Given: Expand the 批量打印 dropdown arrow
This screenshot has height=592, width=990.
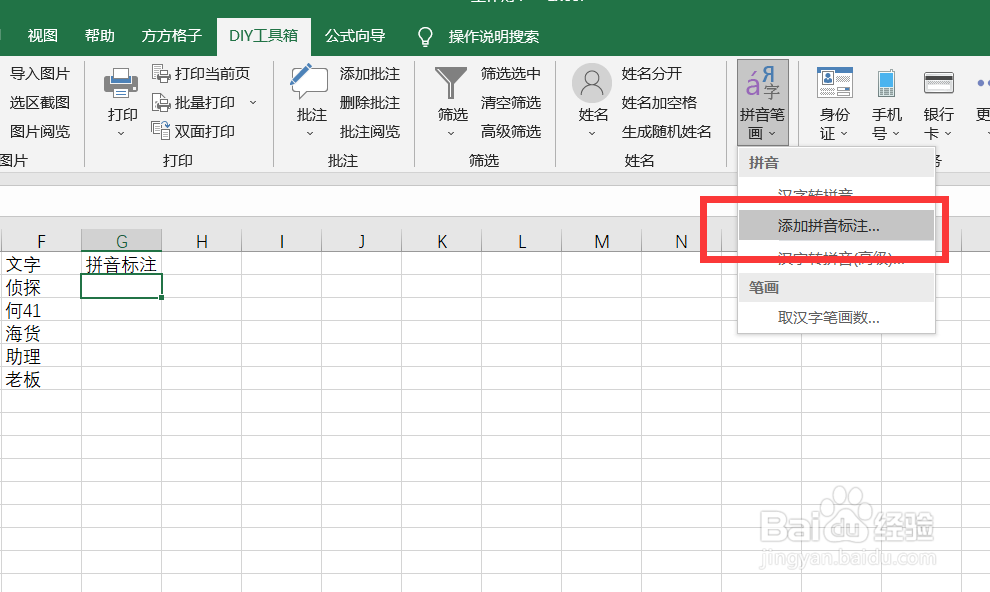Looking at the screenshot, I should pyautogui.click(x=252, y=102).
